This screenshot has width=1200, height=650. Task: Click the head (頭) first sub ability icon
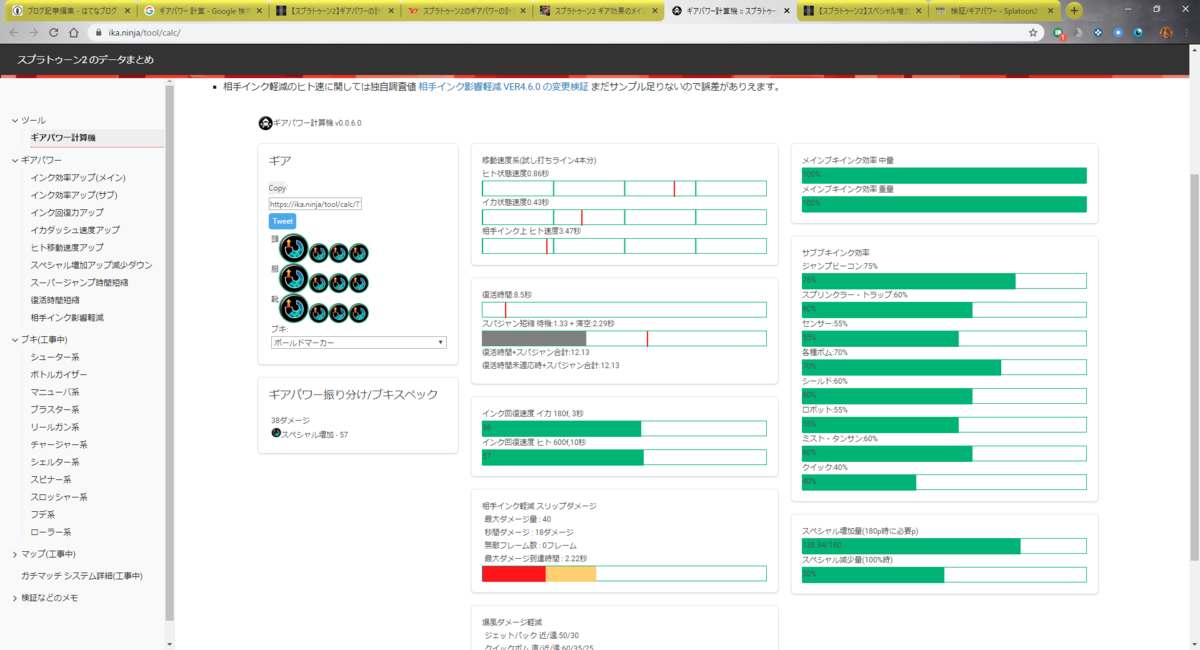[x=320, y=252]
